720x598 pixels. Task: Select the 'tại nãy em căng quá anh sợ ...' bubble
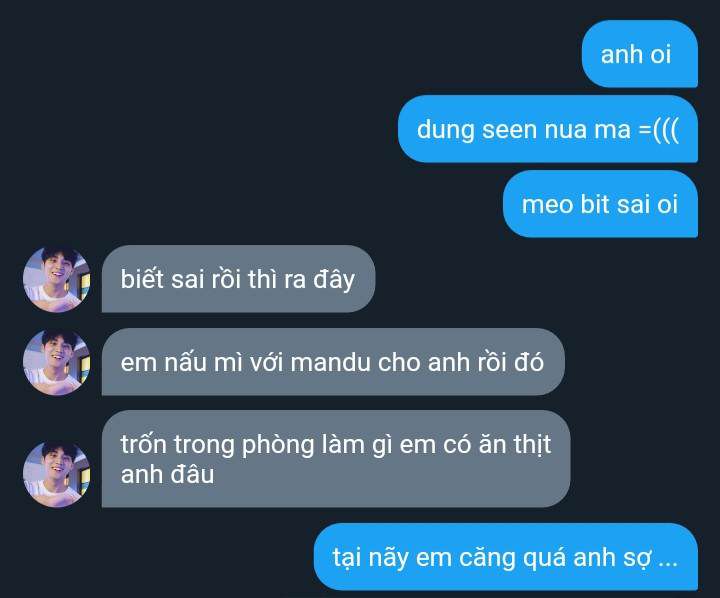506,557
